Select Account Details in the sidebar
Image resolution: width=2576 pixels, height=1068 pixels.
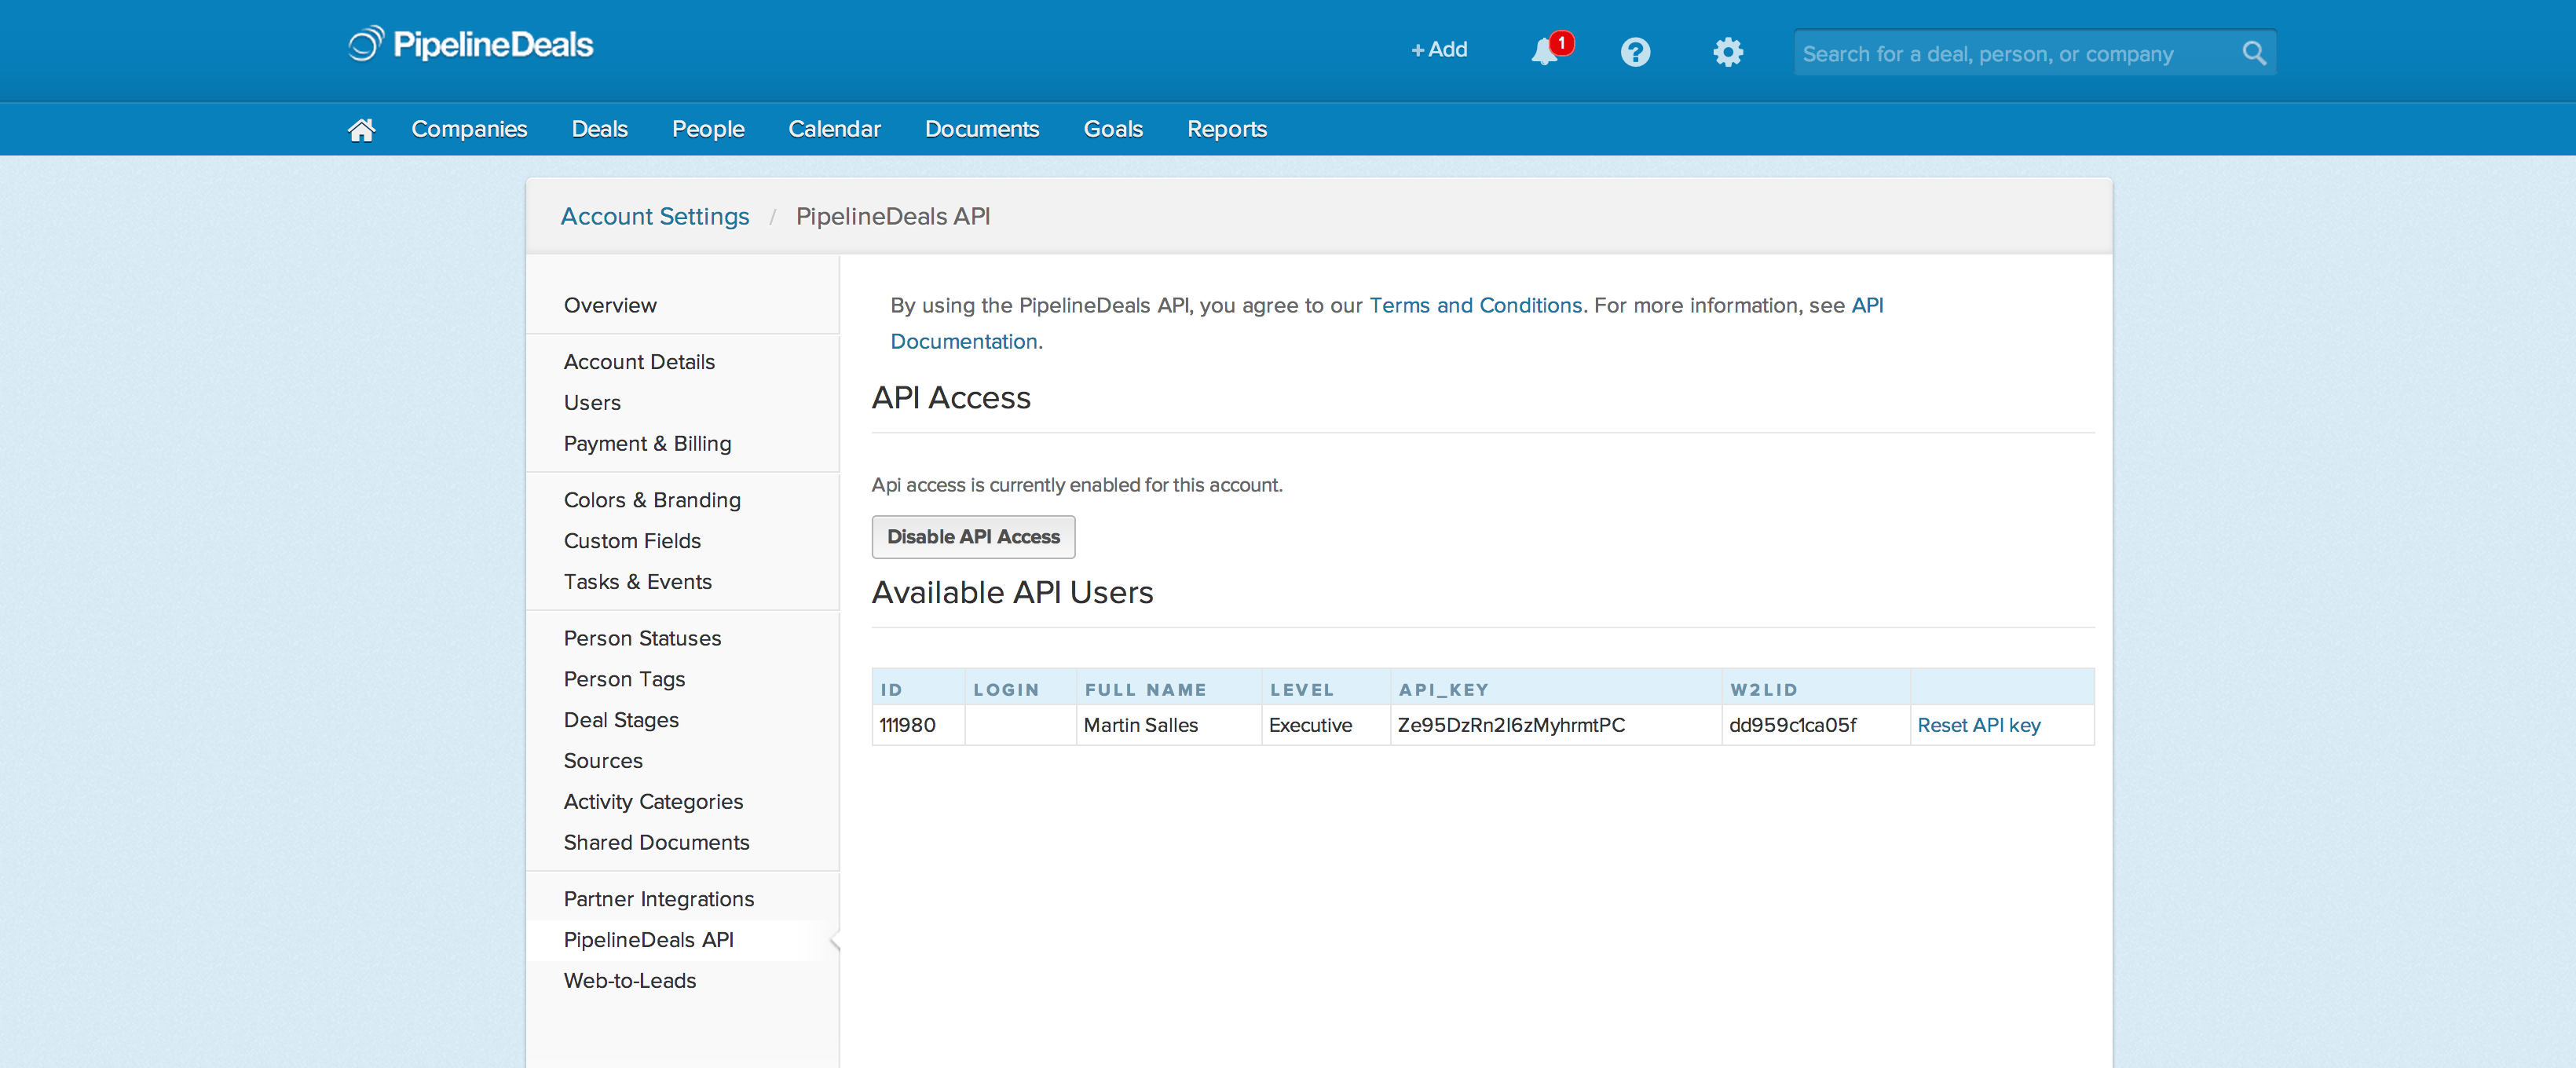click(x=639, y=362)
